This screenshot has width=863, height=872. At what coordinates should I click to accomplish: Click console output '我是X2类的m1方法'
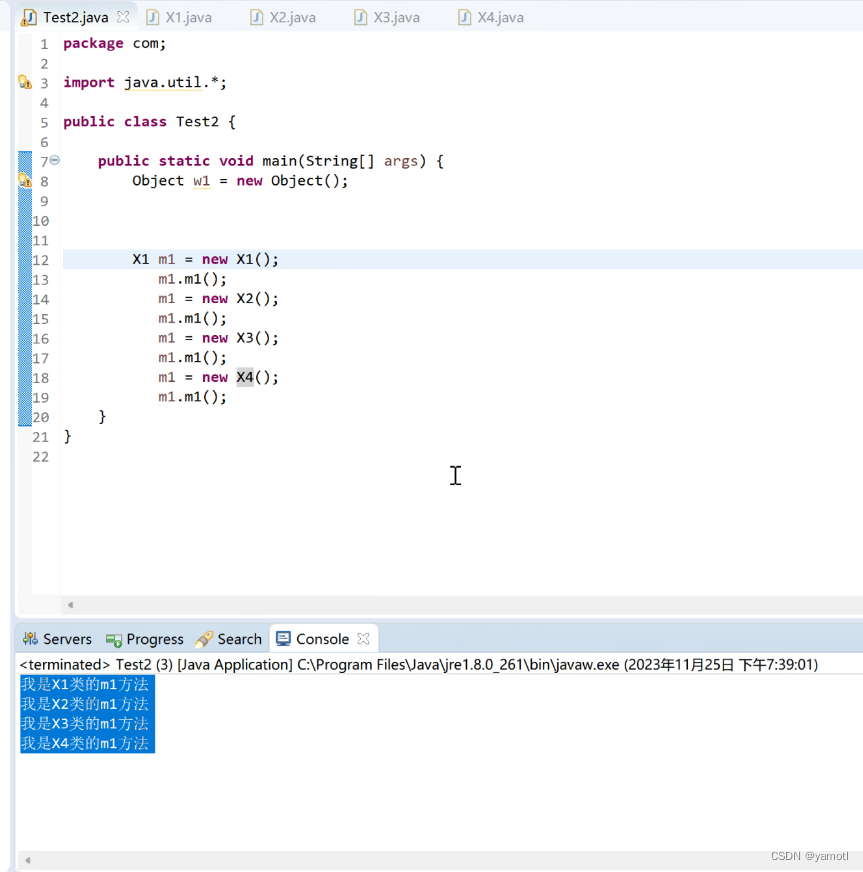[85, 704]
